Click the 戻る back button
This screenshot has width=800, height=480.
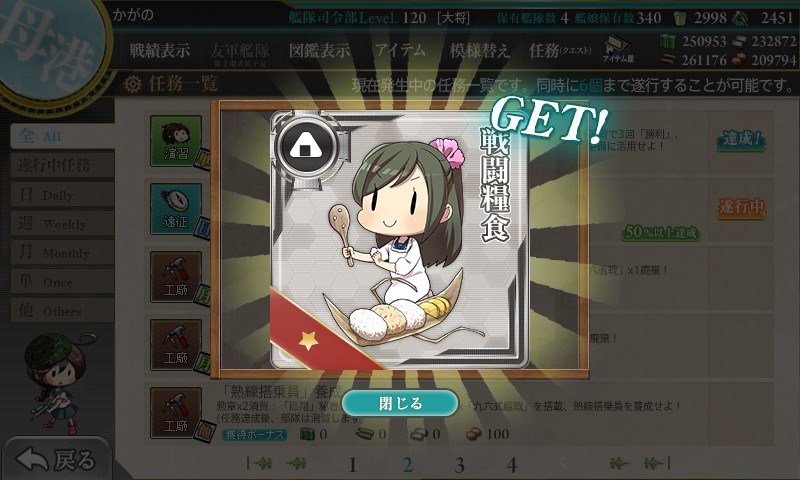(56, 459)
